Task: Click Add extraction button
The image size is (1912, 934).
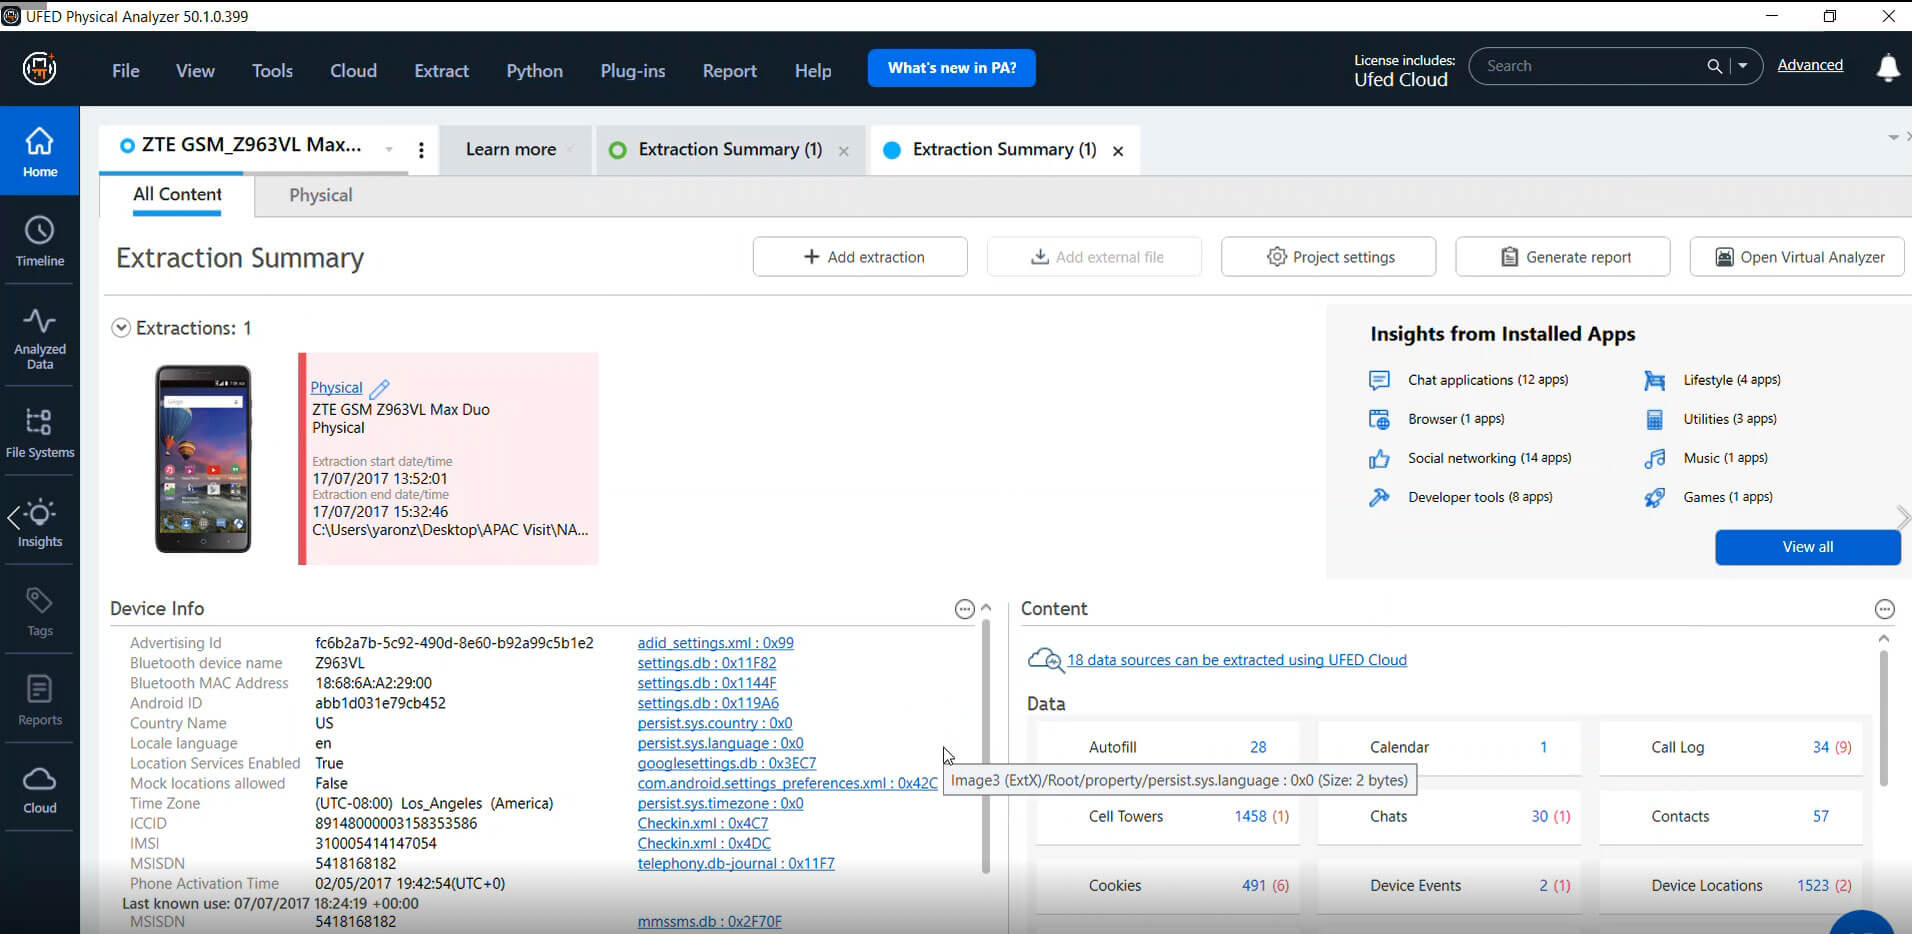Action: coord(860,257)
